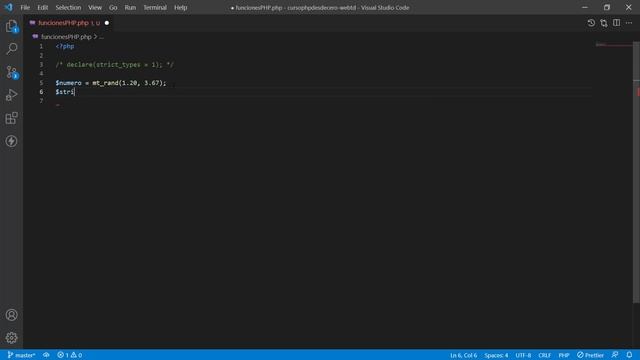The height and width of the screenshot is (360, 640).
Task: Click the $stri text on line 6
Action: (65, 92)
